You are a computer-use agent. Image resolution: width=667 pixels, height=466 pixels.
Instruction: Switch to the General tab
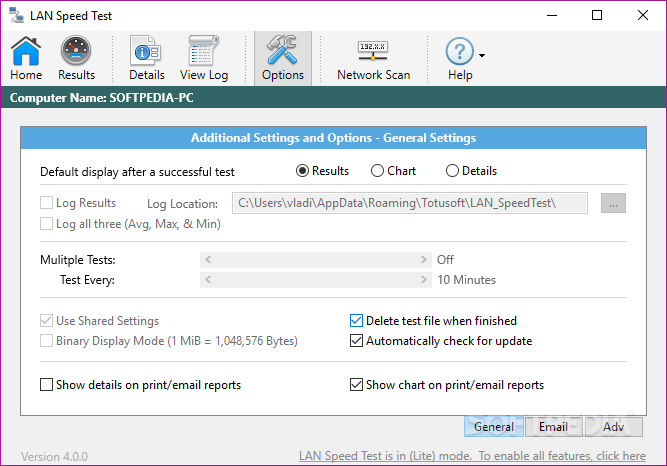[x=494, y=426]
